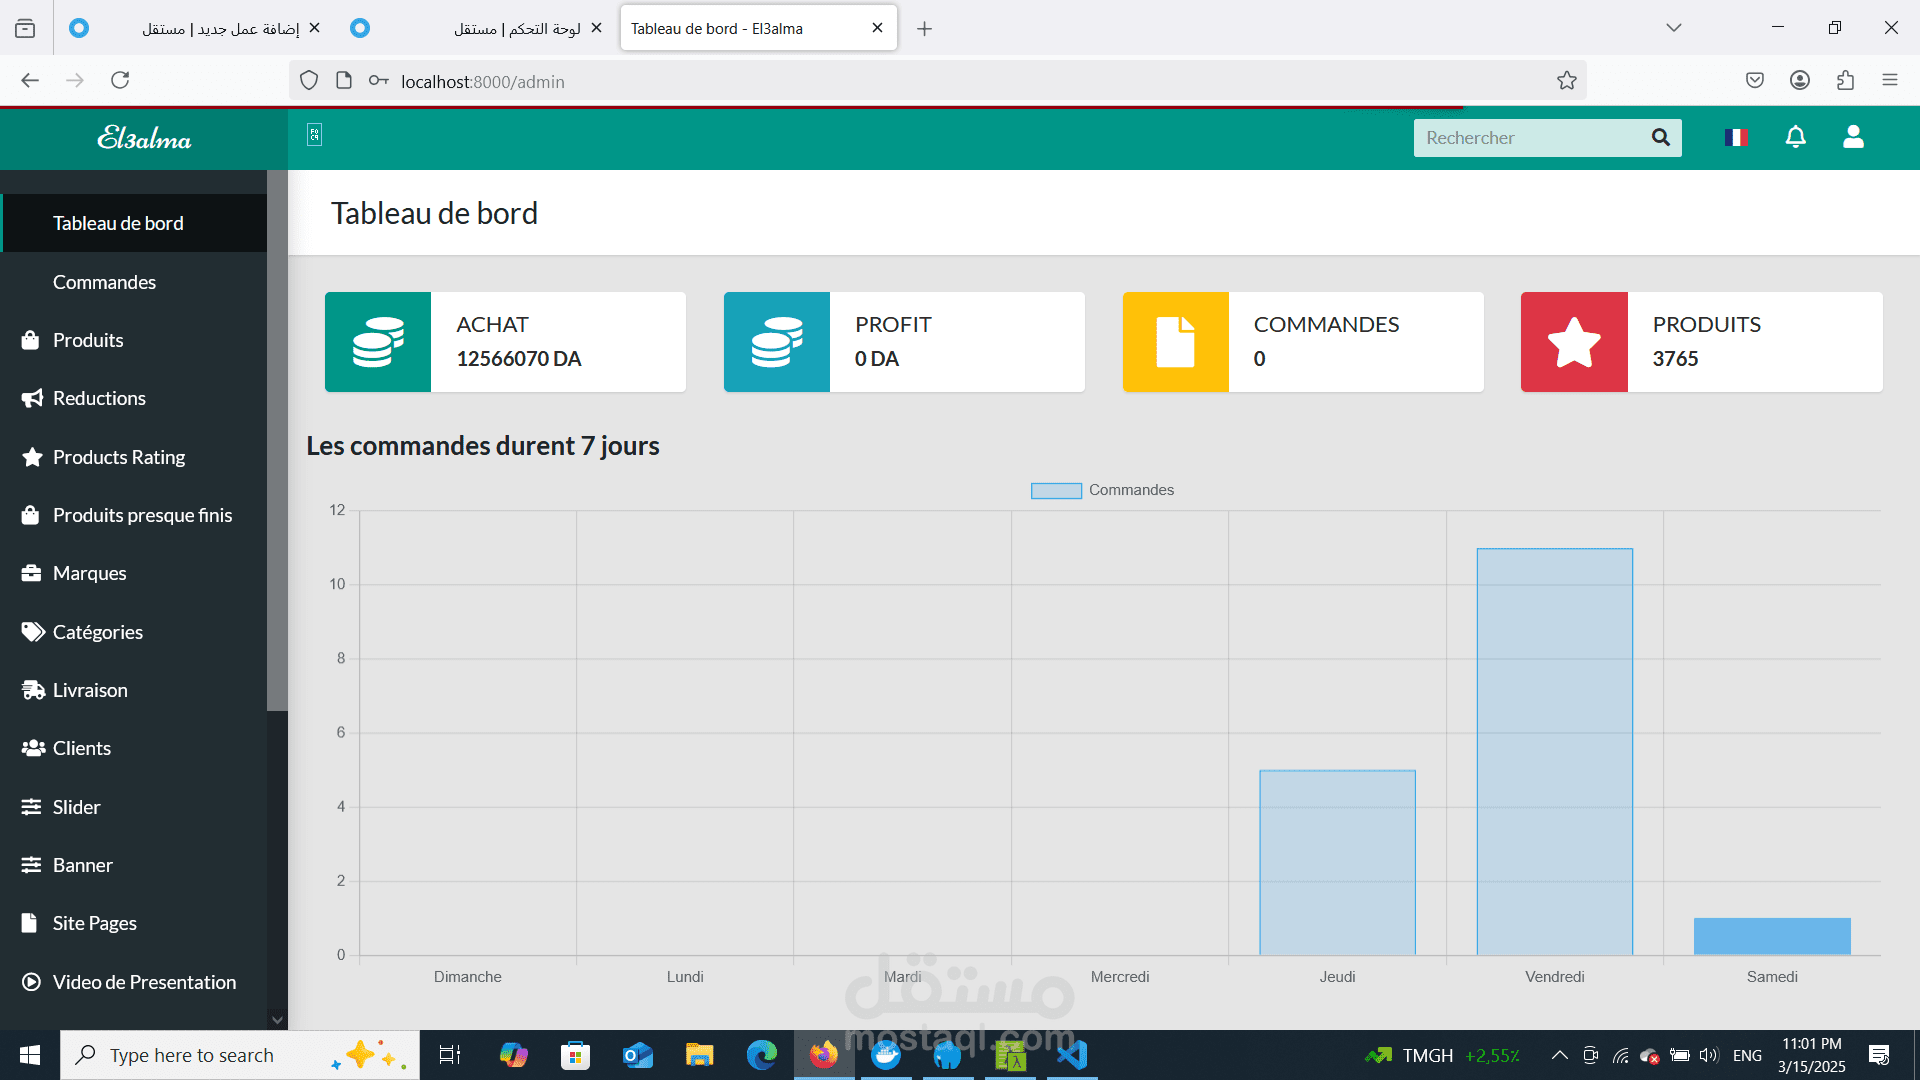Click the sidebar scroll down arrow
Screen dimensions: 1920x1080
(x=277, y=1020)
